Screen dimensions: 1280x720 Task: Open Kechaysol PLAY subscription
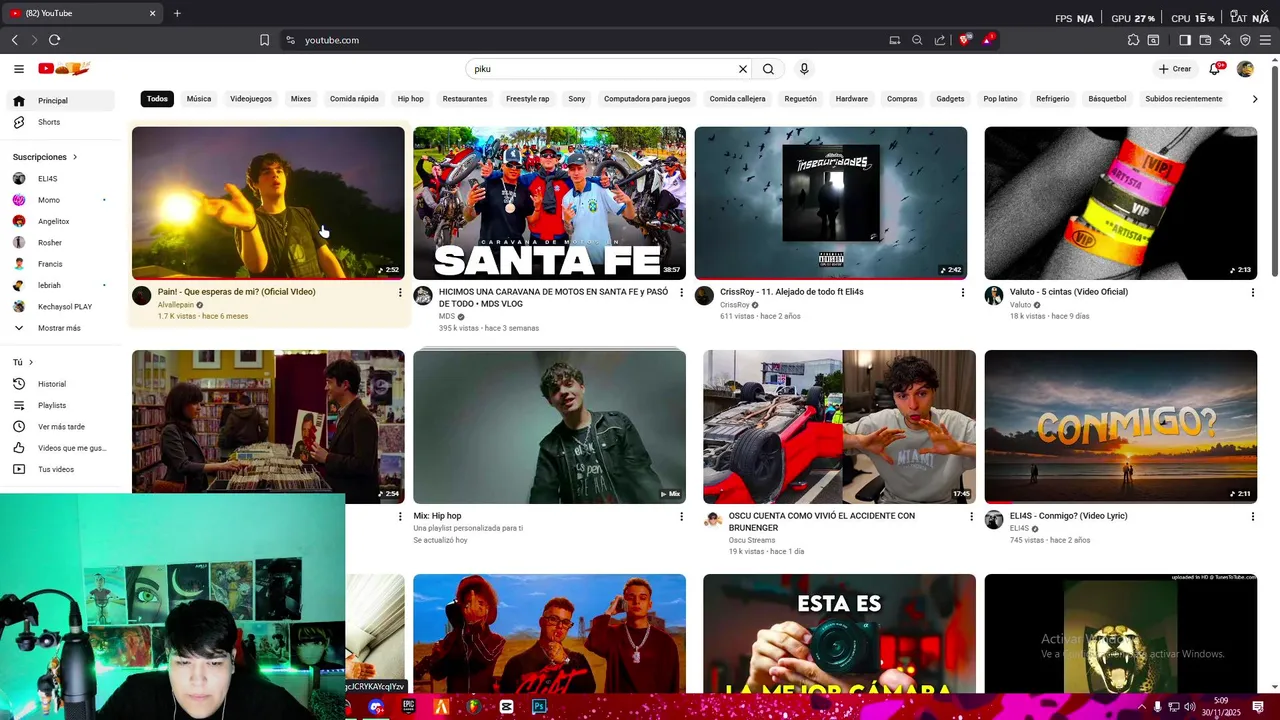63,307
